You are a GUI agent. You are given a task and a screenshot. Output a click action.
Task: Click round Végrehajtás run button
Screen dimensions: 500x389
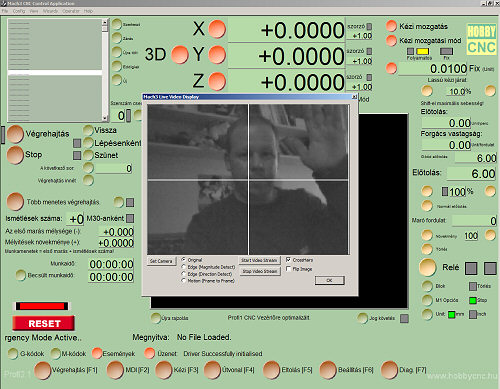pyautogui.click(x=15, y=134)
